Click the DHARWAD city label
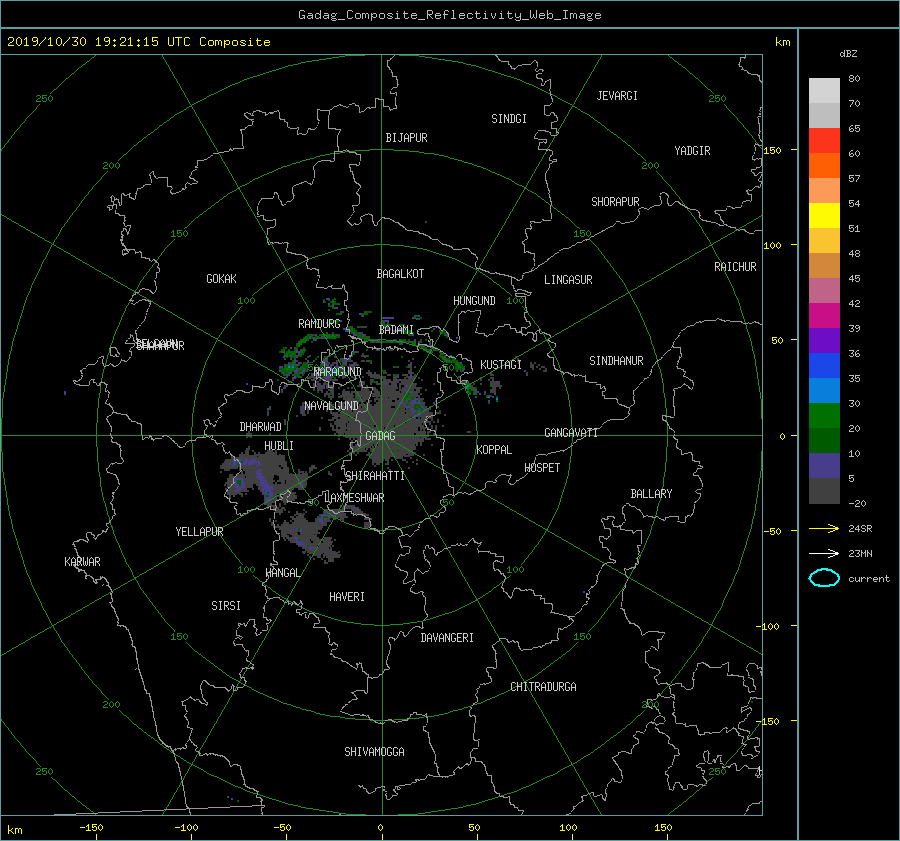 pyautogui.click(x=261, y=427)
